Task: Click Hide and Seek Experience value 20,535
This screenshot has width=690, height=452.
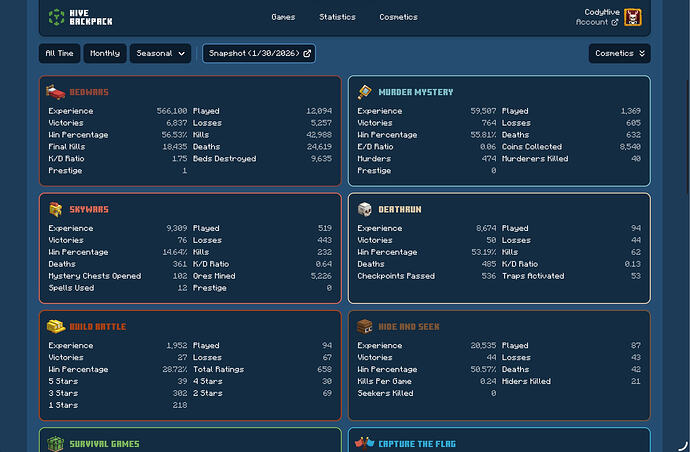Action: (483, 345)
